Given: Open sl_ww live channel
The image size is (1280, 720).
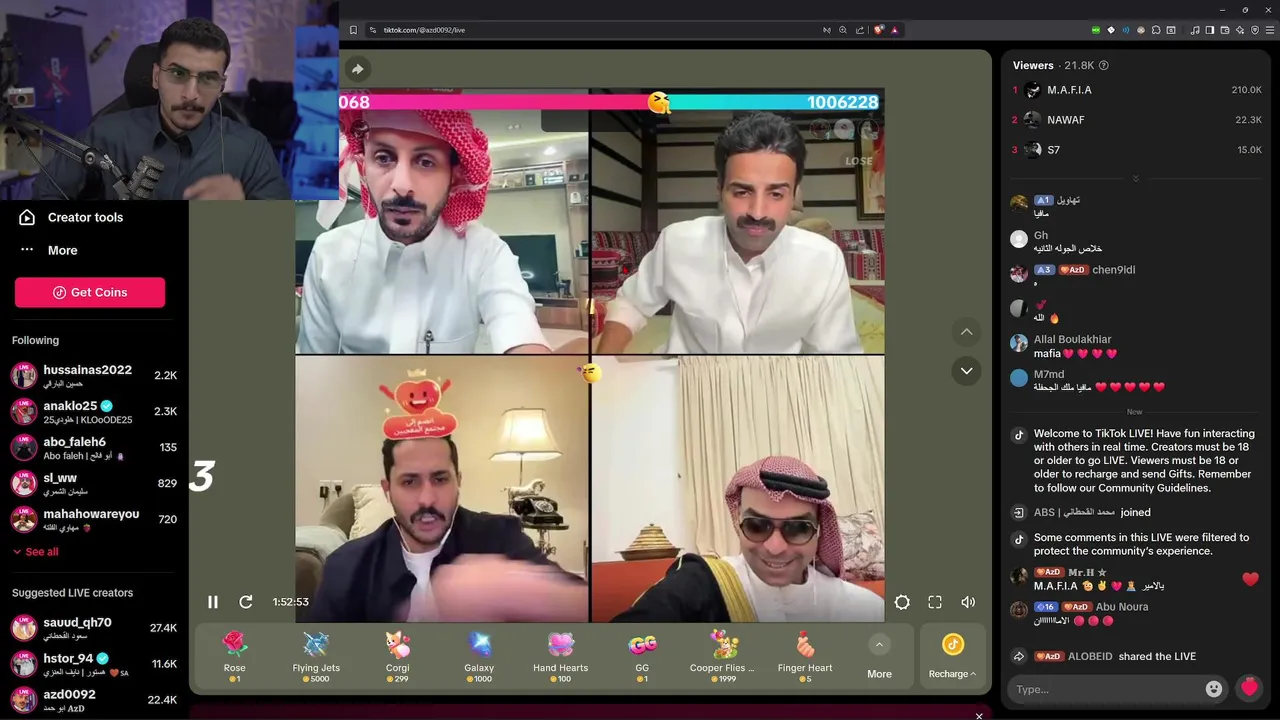Looking at the screenshot, I should point(94,483).
